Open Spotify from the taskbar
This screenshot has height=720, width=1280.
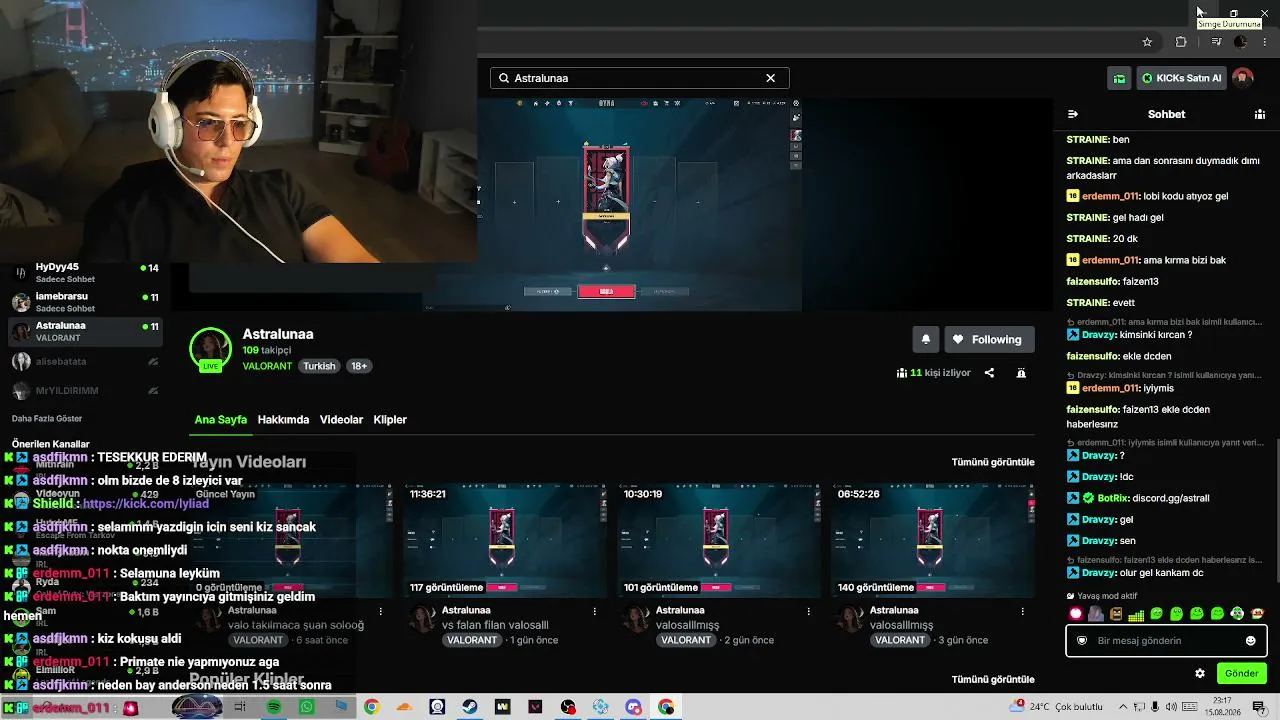pyautogui.click(x=274, y=707)
